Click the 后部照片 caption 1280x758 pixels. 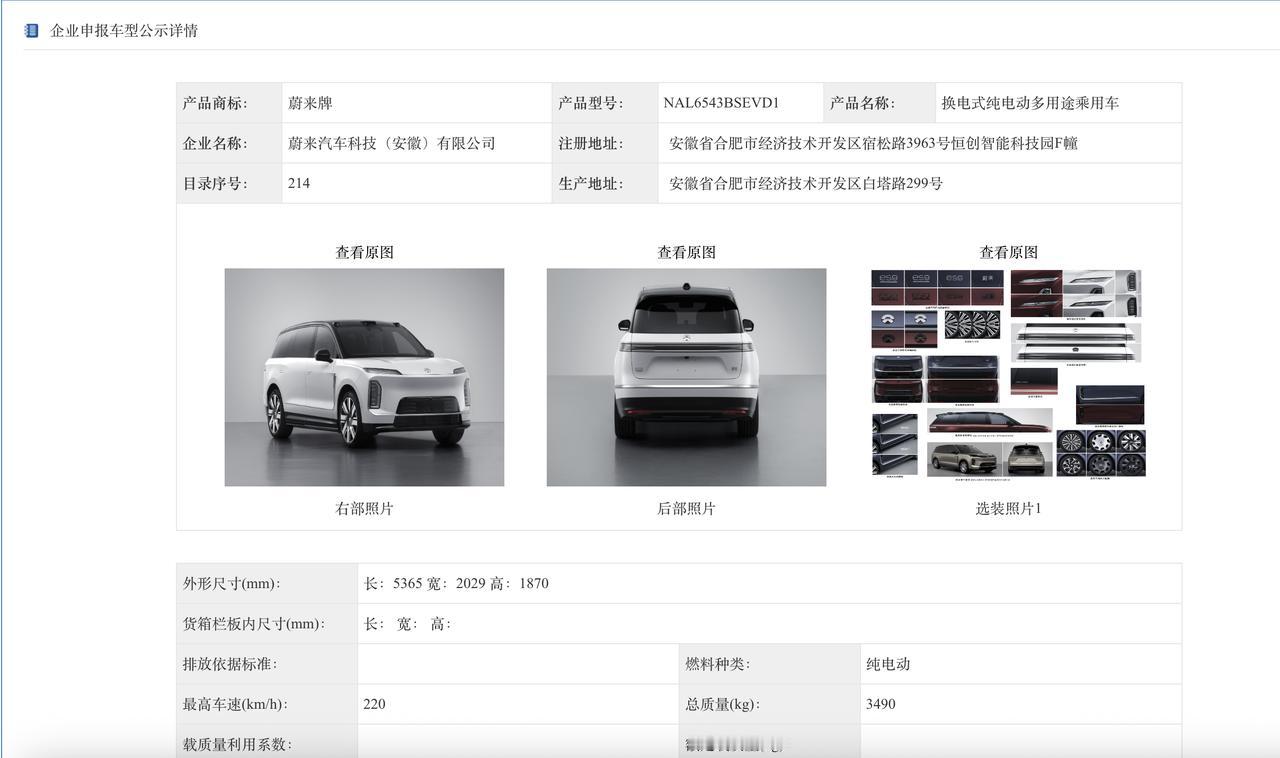coord(686,509)
